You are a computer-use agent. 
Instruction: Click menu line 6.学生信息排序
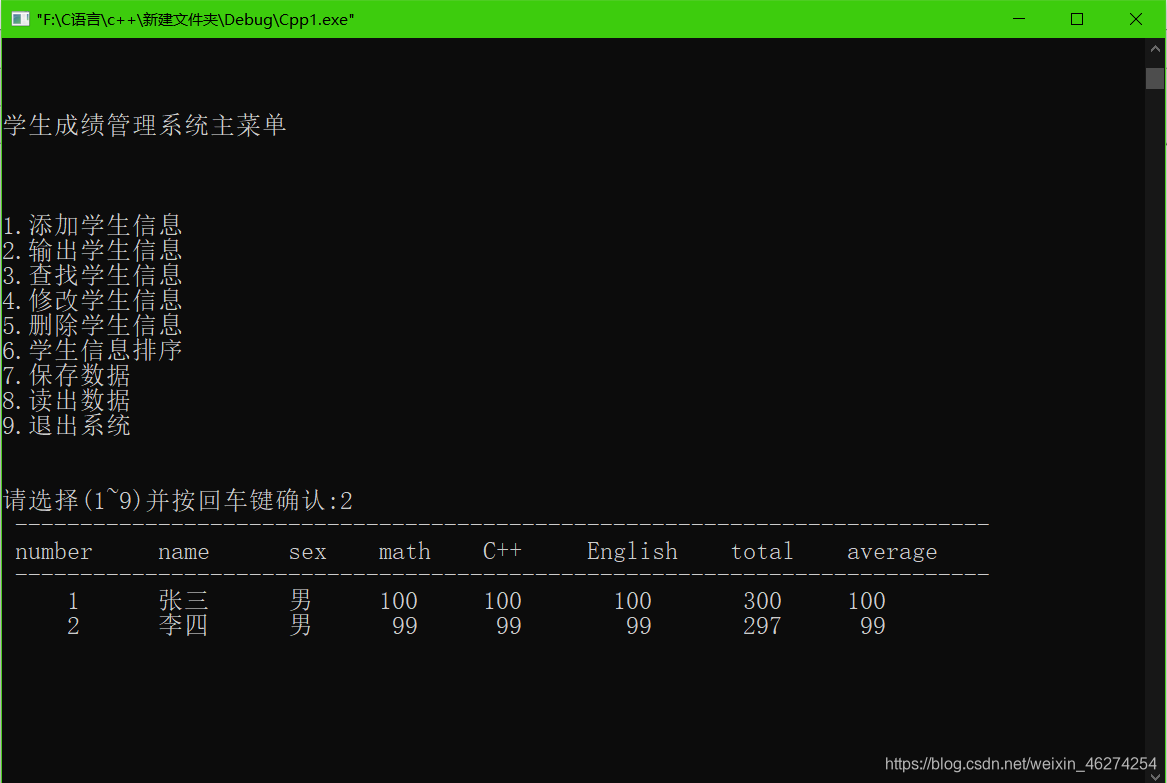click(92, 351)
